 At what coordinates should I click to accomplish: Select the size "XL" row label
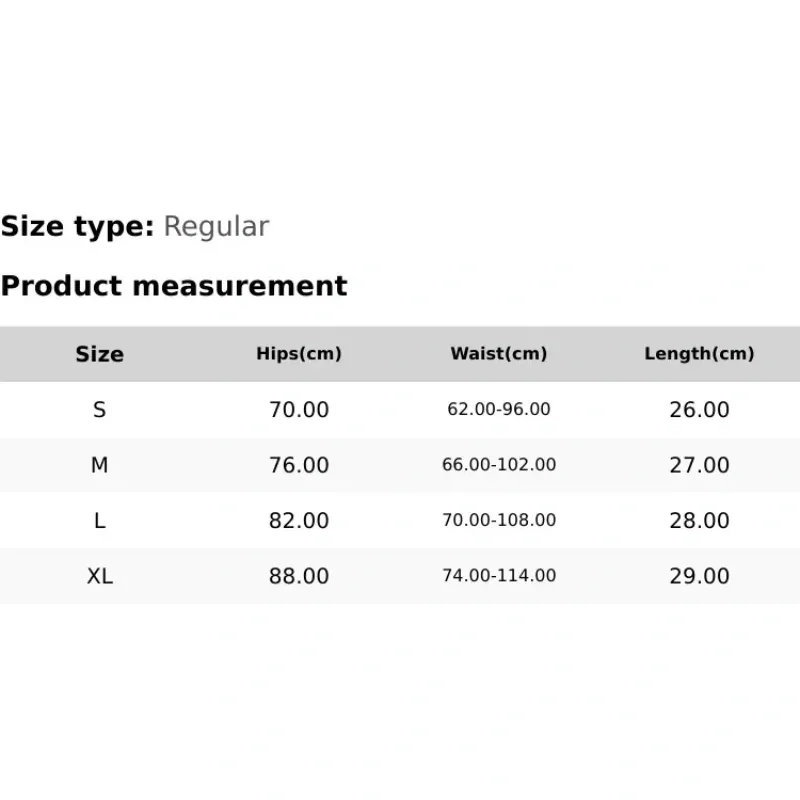99,576
